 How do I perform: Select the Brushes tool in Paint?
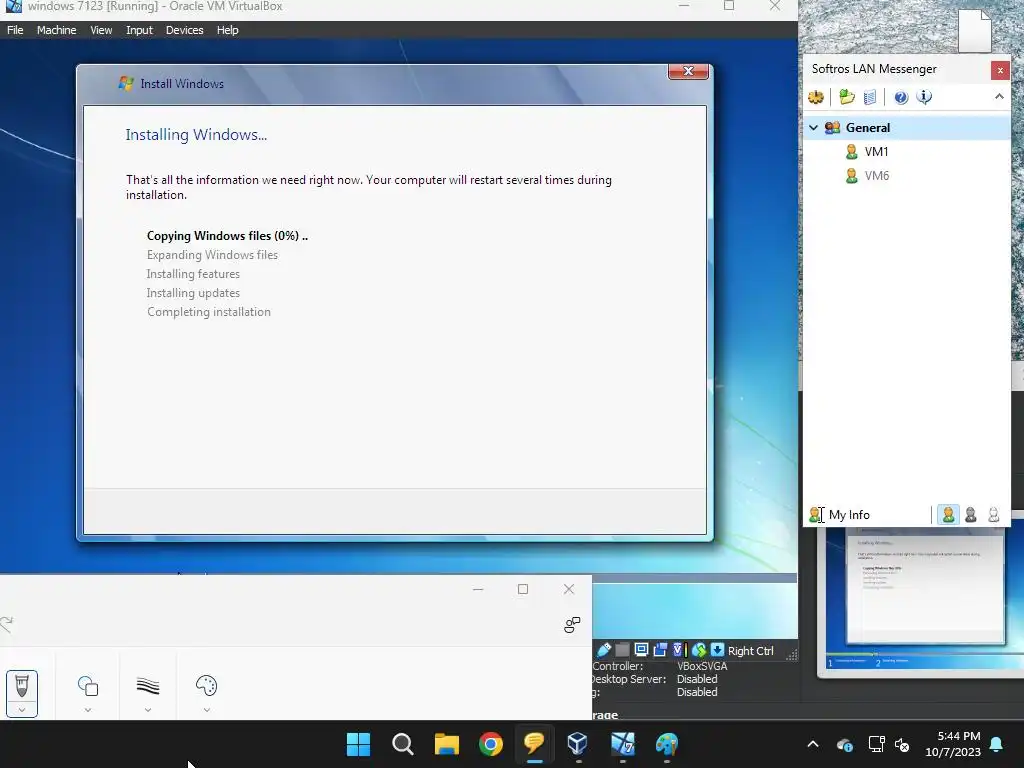point(22,686)
